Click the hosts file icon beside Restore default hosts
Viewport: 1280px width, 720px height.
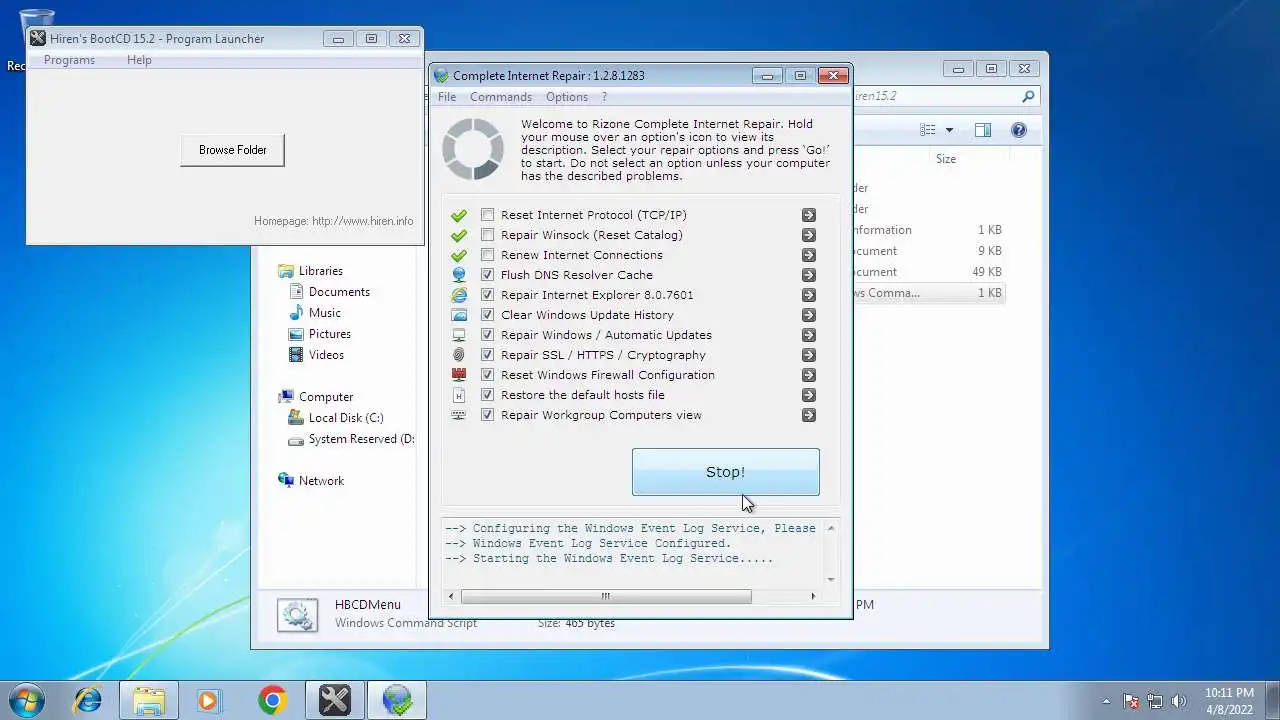(x=459, y=395)
